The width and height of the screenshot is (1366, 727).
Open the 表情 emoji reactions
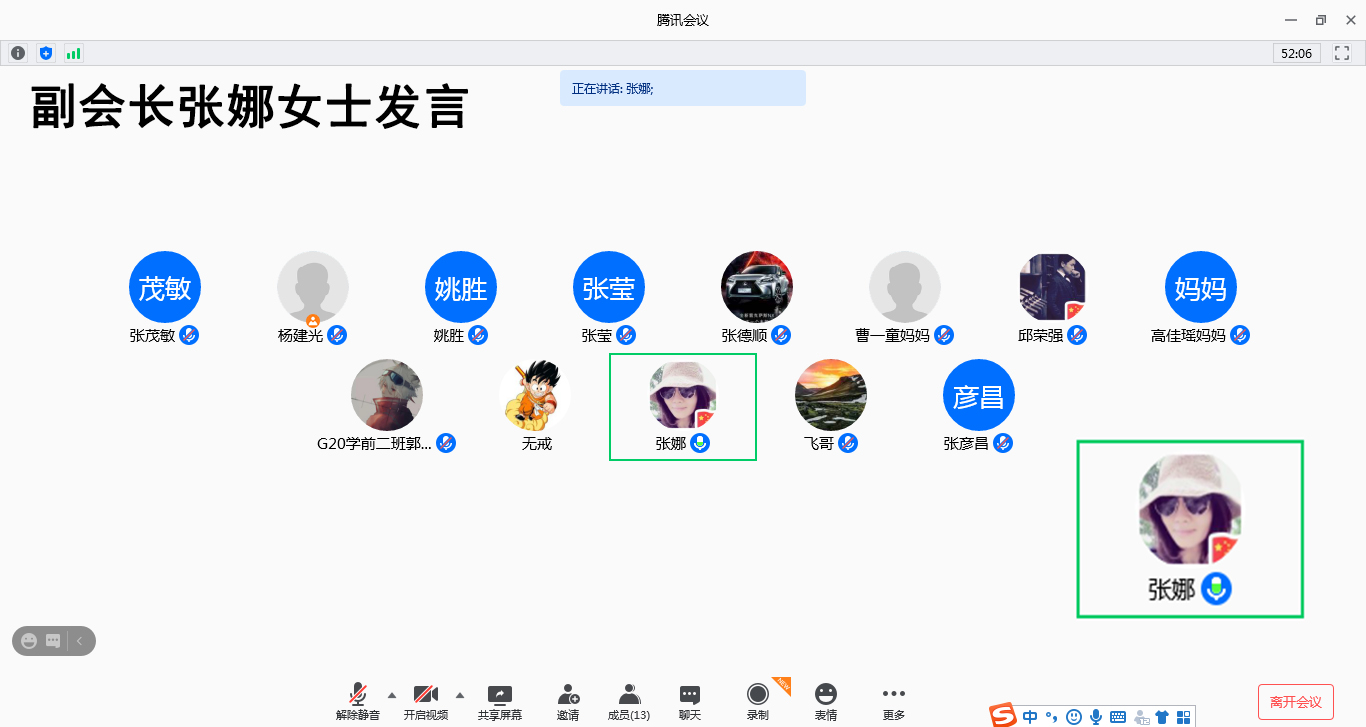point(826,702)
